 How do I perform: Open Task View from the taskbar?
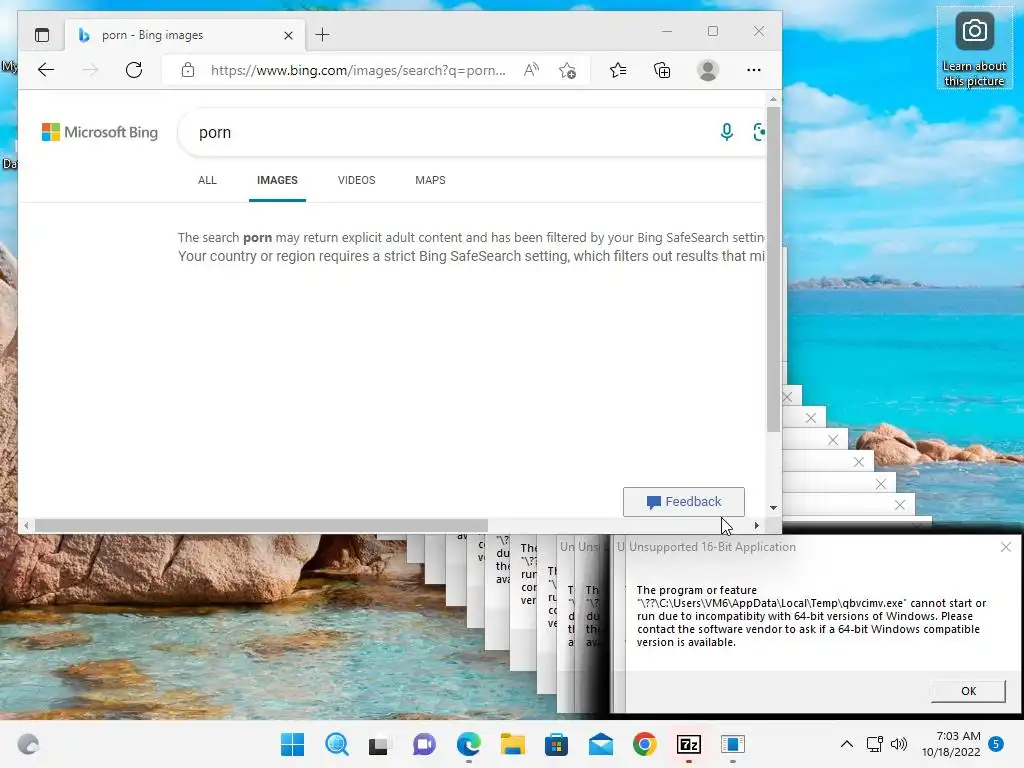pyautogui.click(x=379, y=744)
